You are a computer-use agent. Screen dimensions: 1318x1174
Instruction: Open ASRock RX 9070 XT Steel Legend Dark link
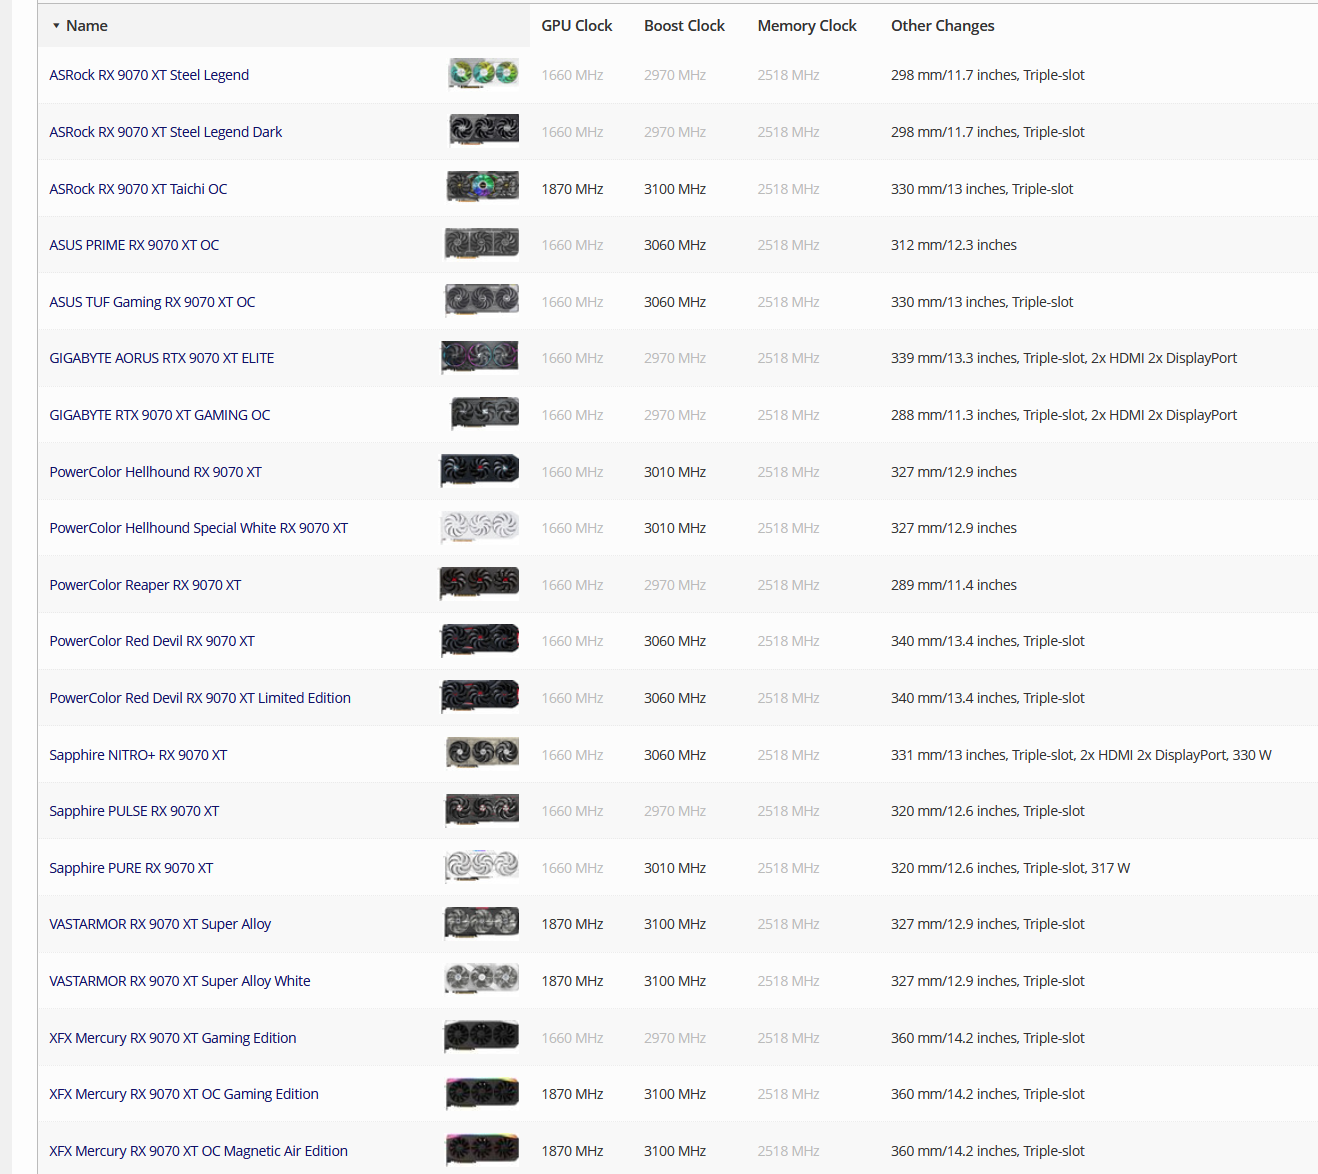166,132
